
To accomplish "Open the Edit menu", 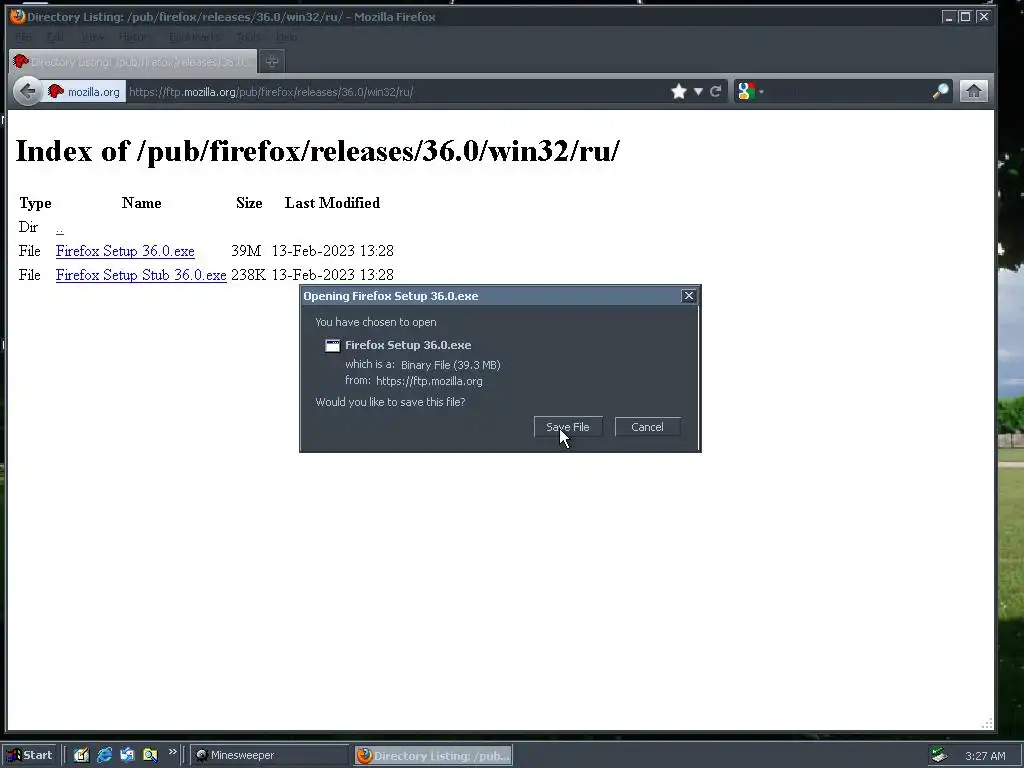I will click(x=56, y=37).
